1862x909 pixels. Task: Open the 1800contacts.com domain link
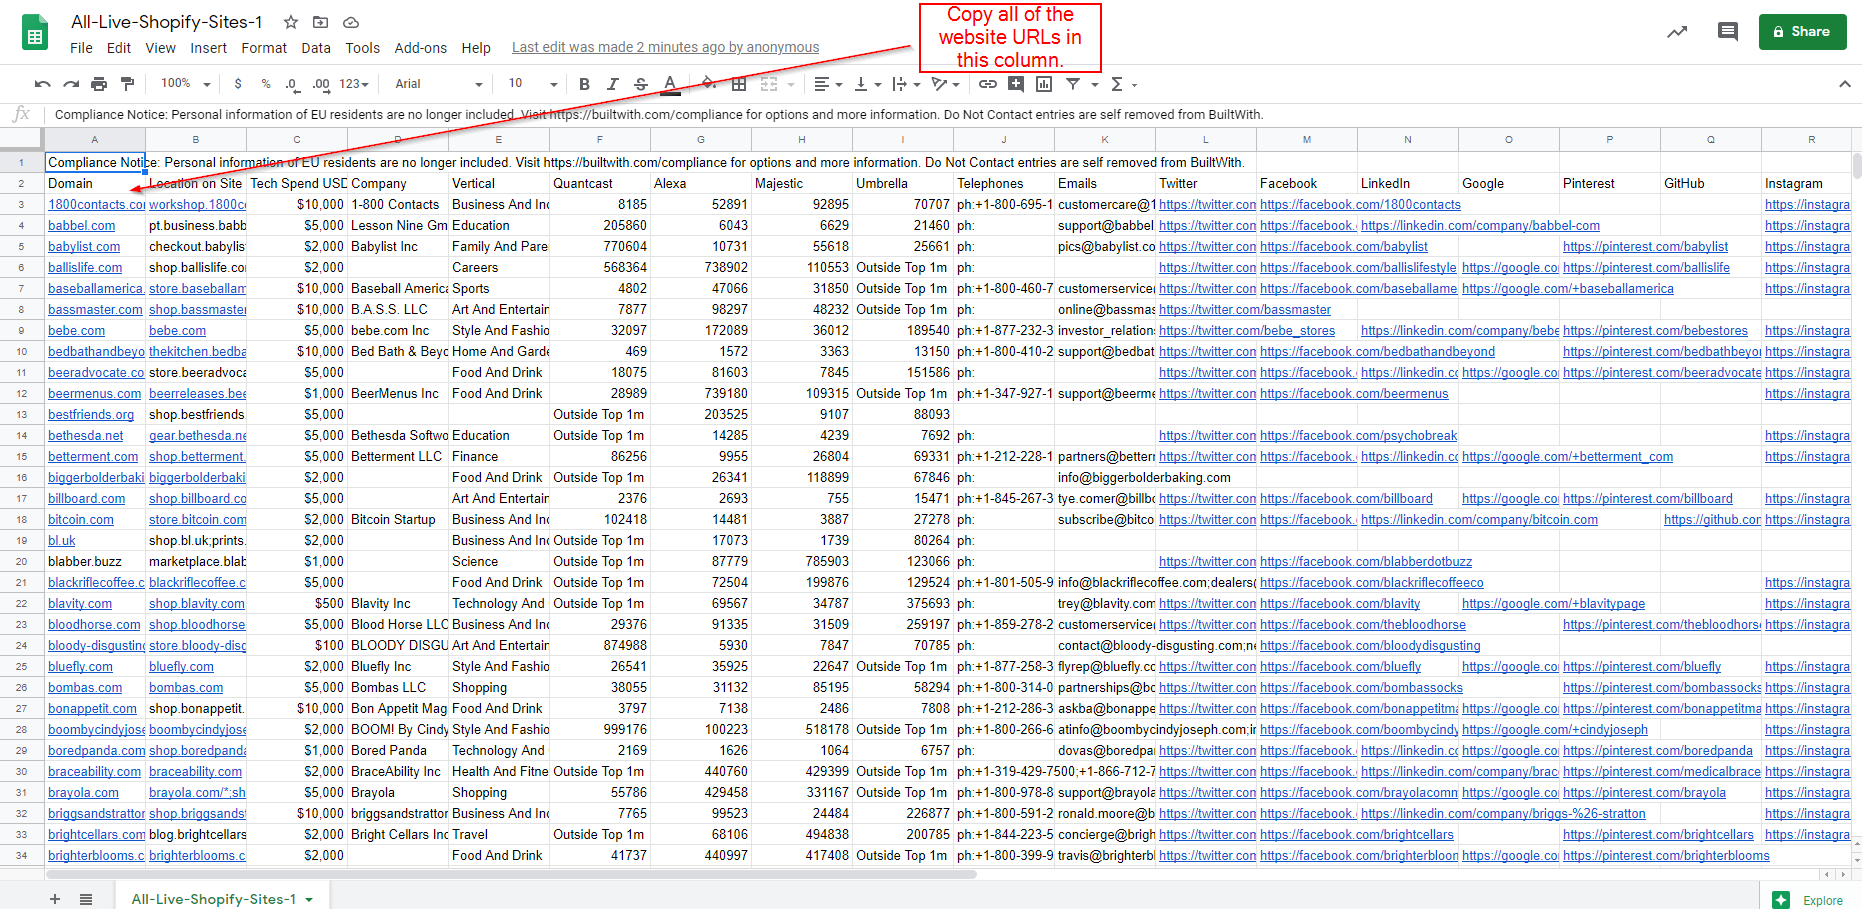(96, 204)
